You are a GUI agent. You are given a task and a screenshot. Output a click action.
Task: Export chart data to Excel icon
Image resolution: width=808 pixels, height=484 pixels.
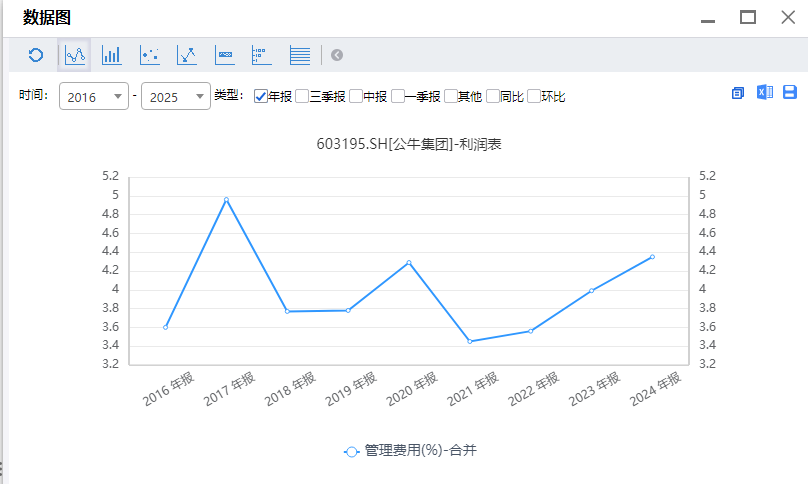tap(765, 92)
